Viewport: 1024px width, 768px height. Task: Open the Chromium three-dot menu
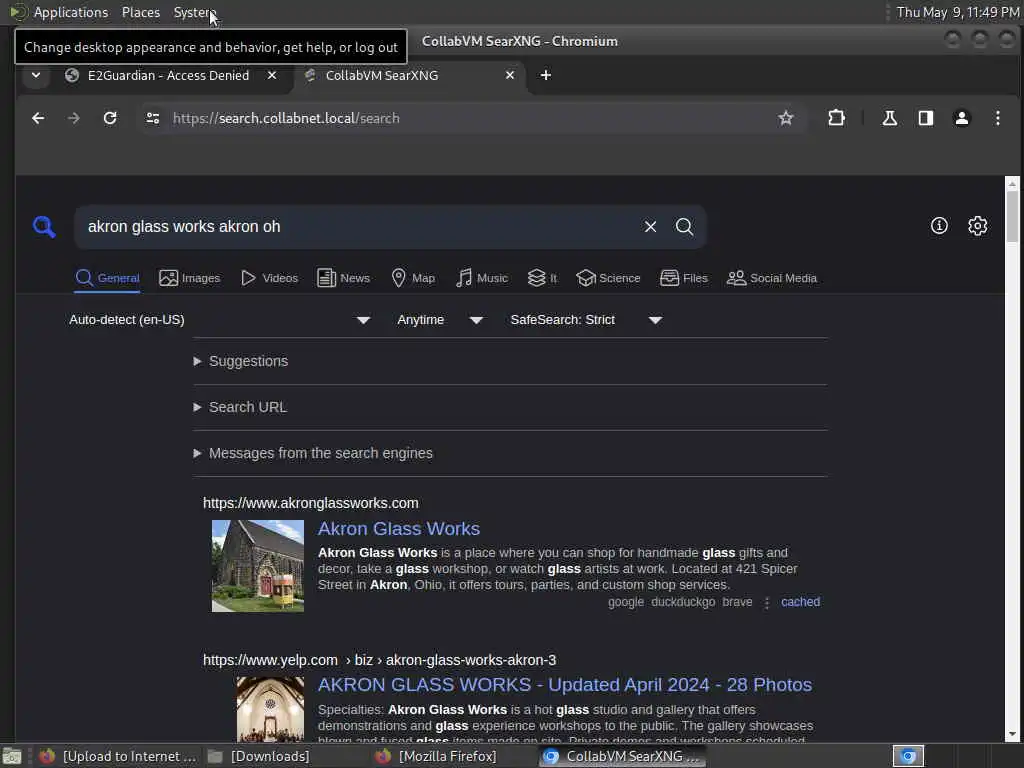[997, 118]
